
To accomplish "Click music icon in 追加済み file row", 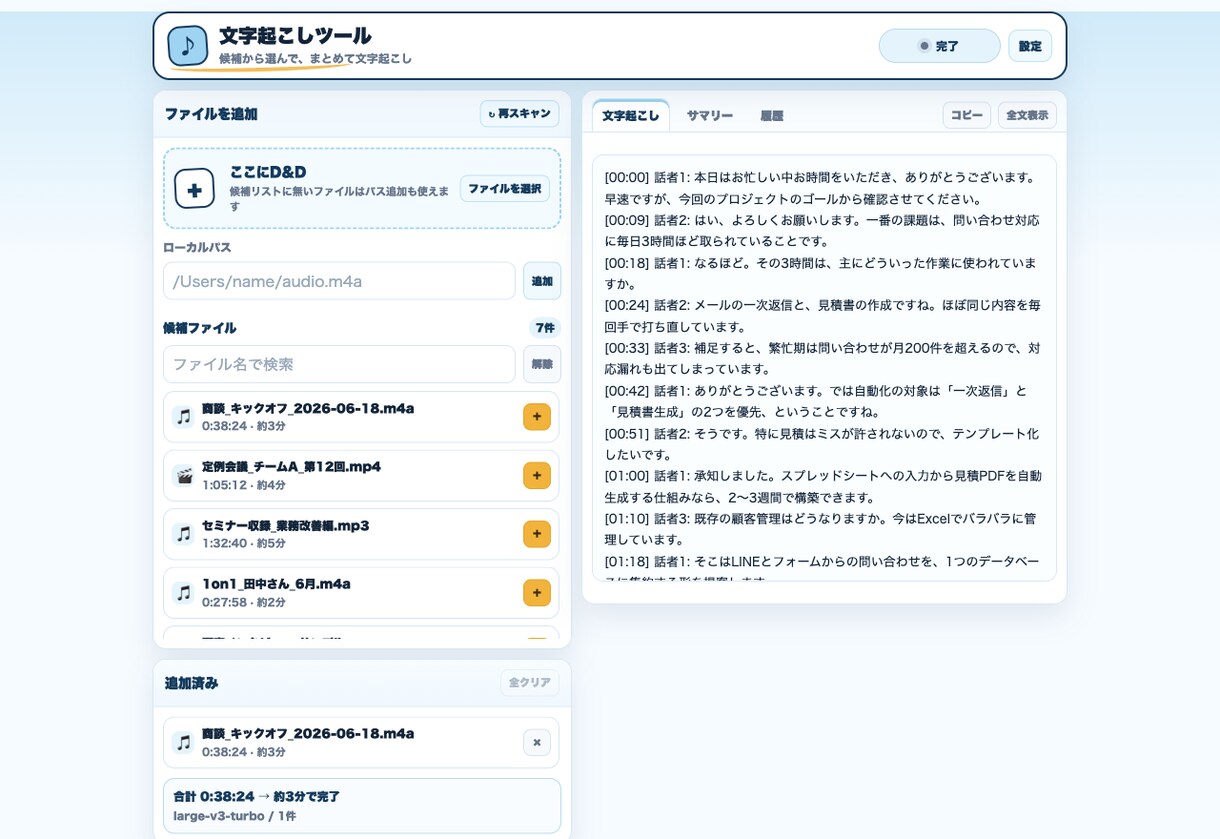I will tap(183, 742).
